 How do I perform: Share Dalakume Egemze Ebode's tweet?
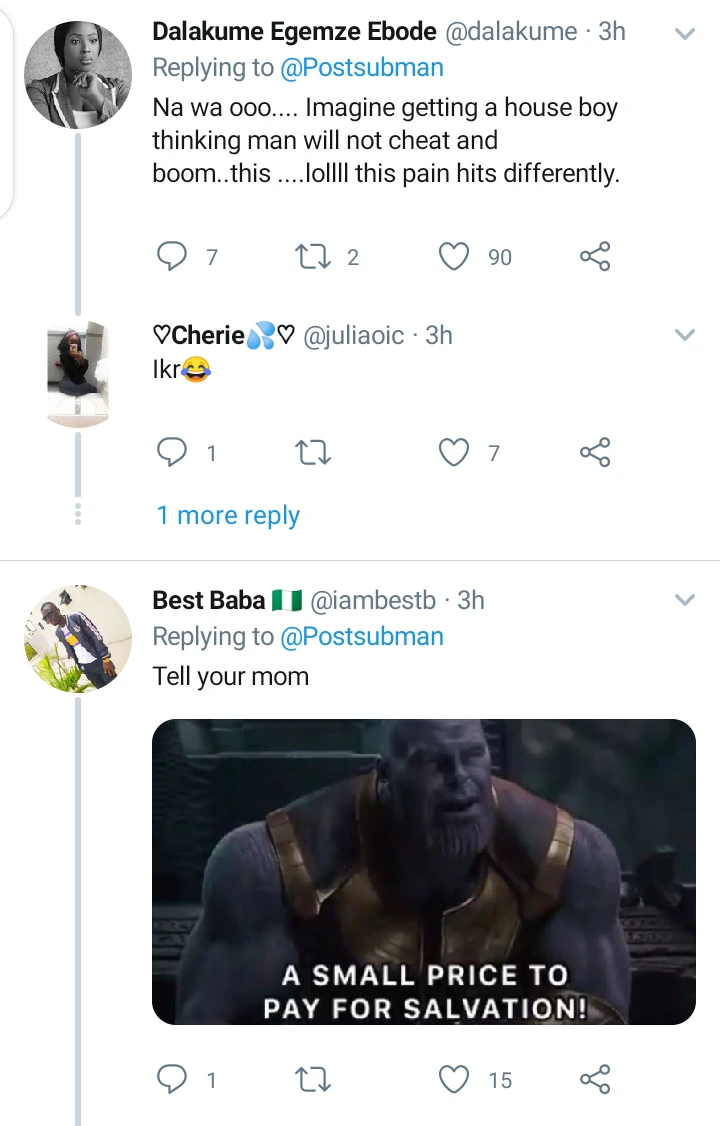click(595, 257)
